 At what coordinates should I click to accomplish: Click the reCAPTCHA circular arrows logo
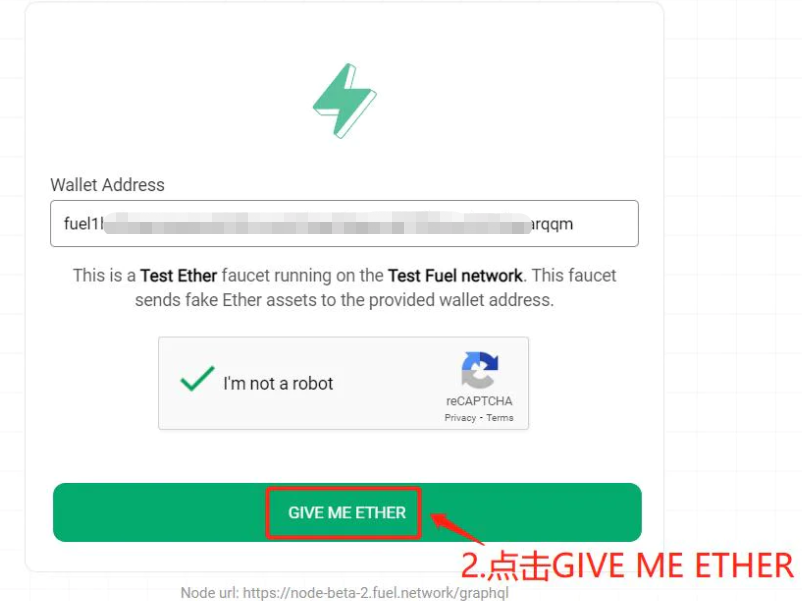click(x=479, y=370)
